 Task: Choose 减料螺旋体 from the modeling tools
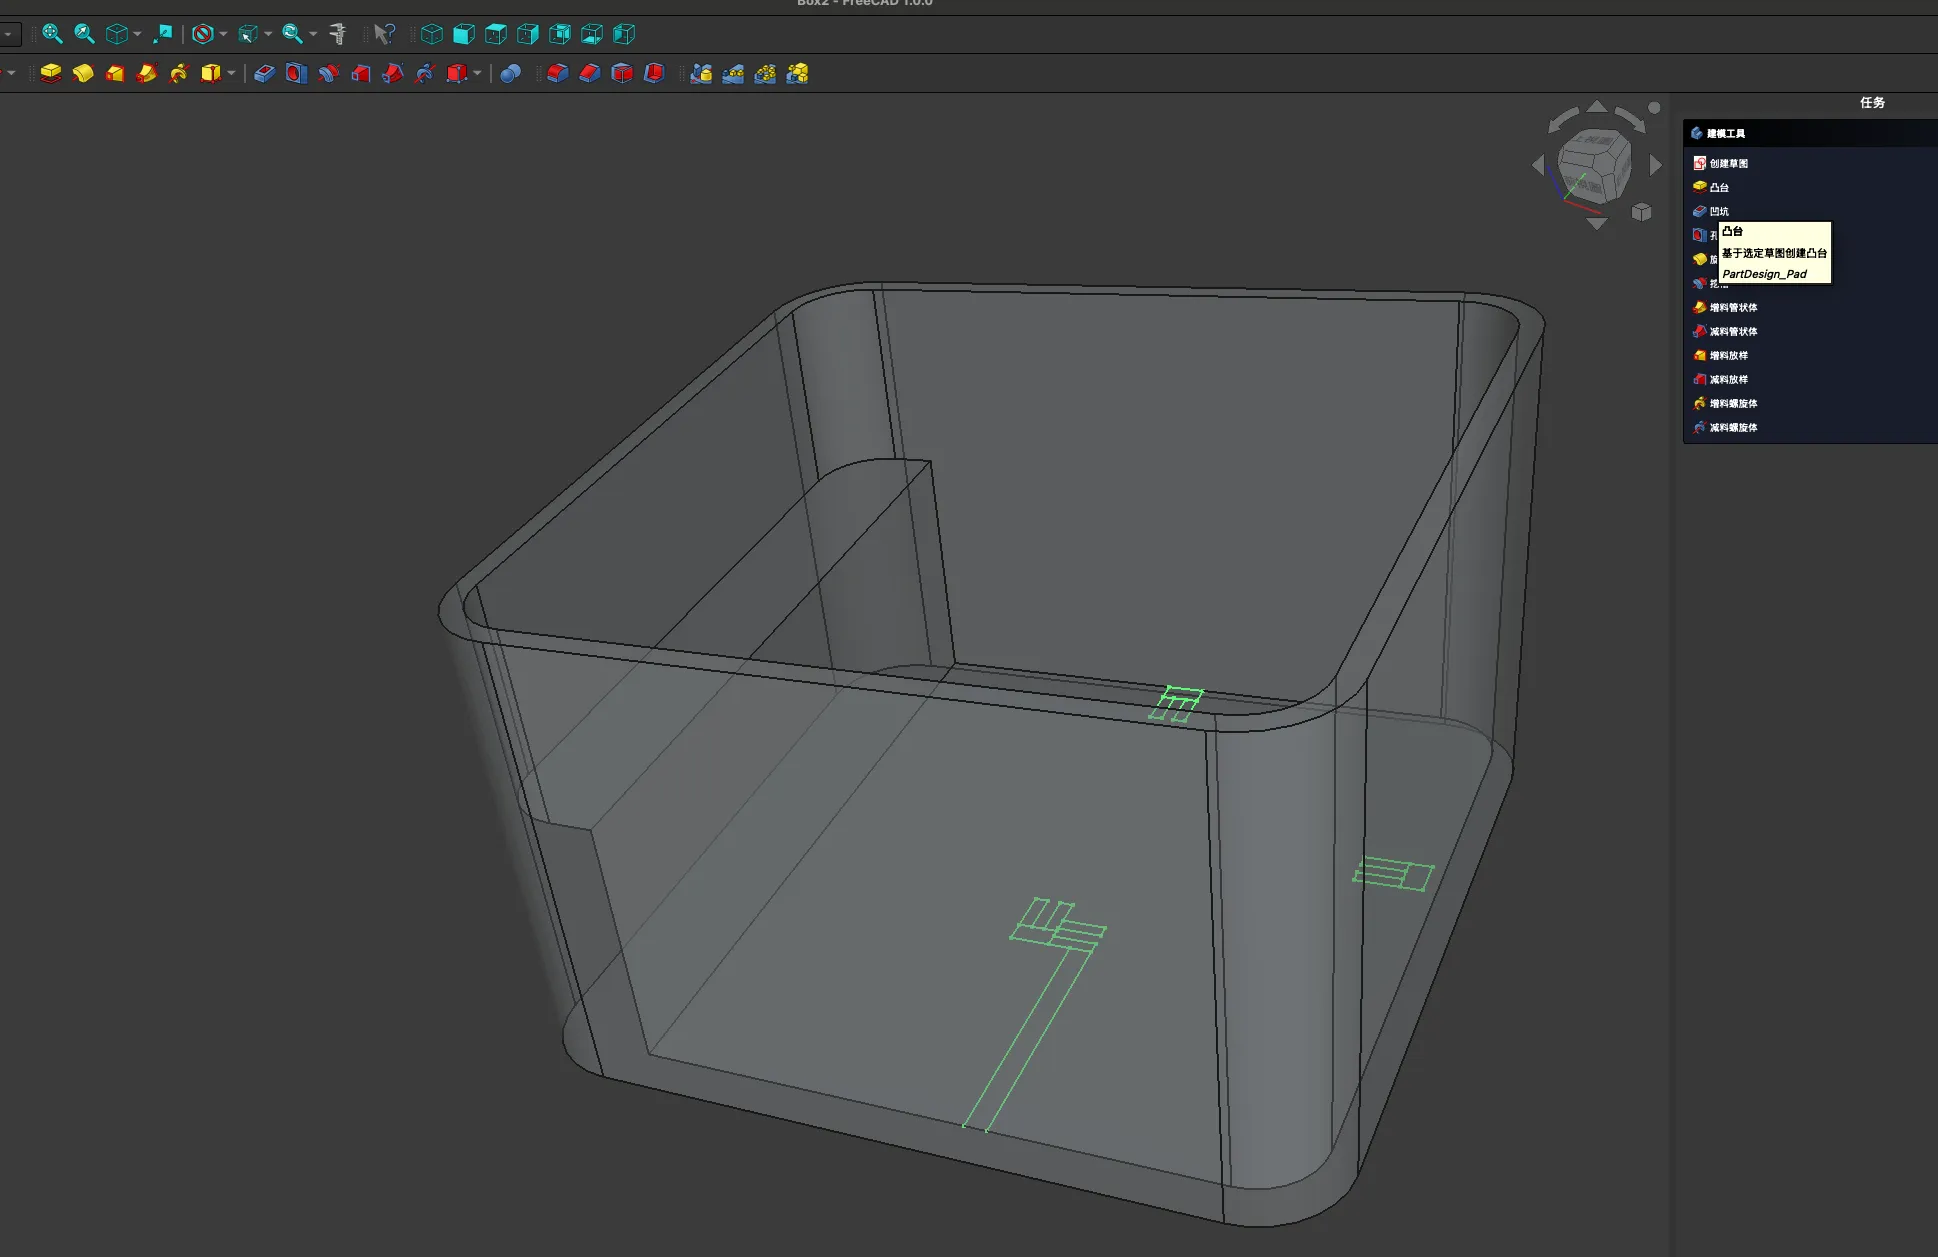click(x=1732, y=427)
